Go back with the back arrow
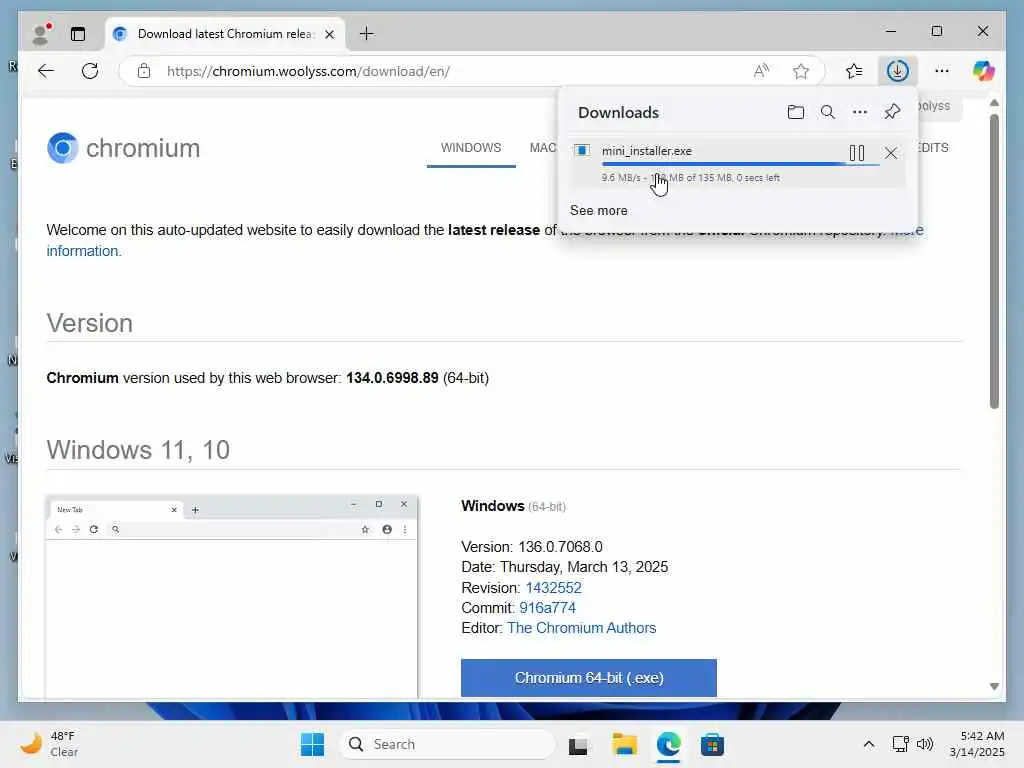 pyautogui.click(x=46, y=71)
